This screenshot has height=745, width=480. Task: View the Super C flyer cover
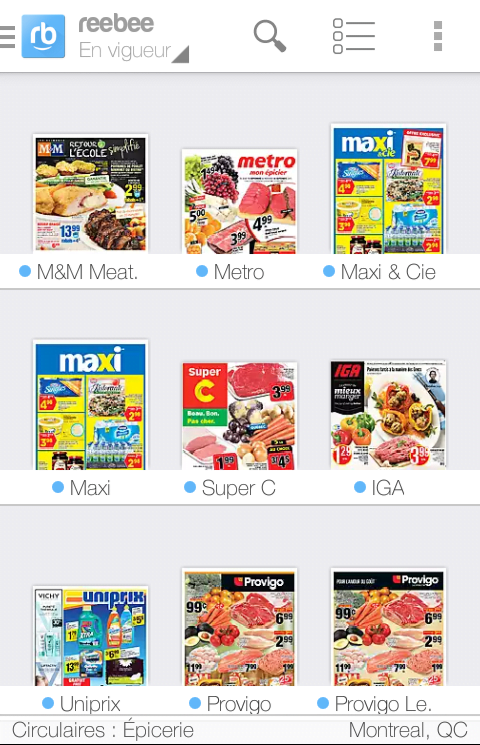click(239, 416)
